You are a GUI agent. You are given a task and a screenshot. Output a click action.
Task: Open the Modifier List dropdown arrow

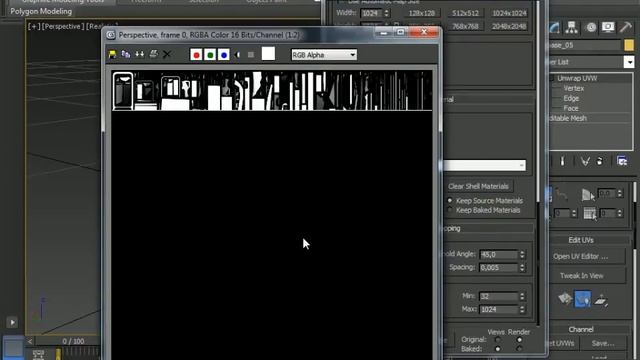click(x=629, y=62)
